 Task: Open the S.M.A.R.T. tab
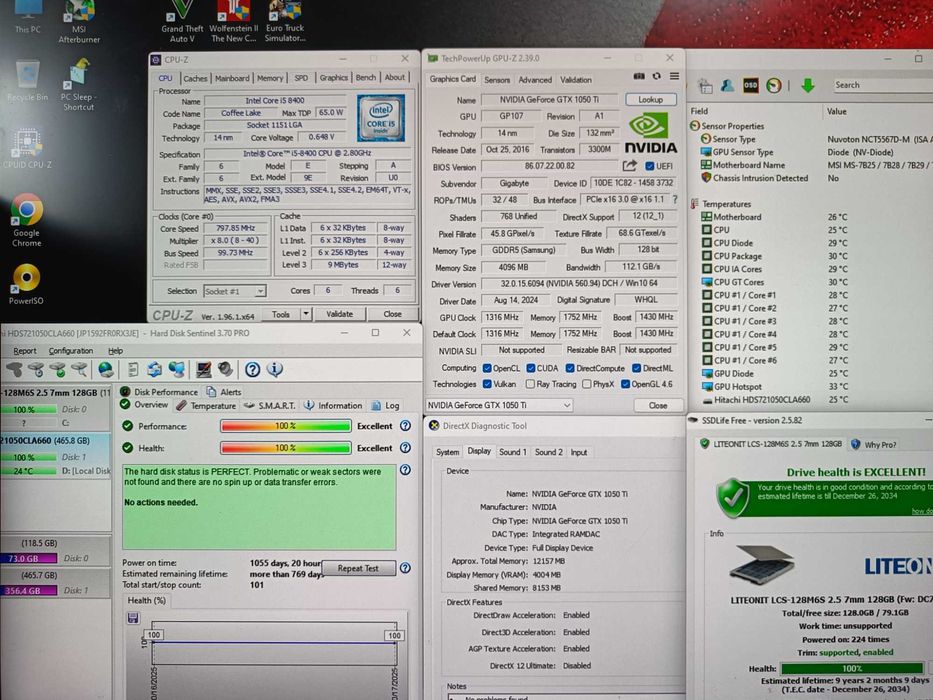click(274, 406)
